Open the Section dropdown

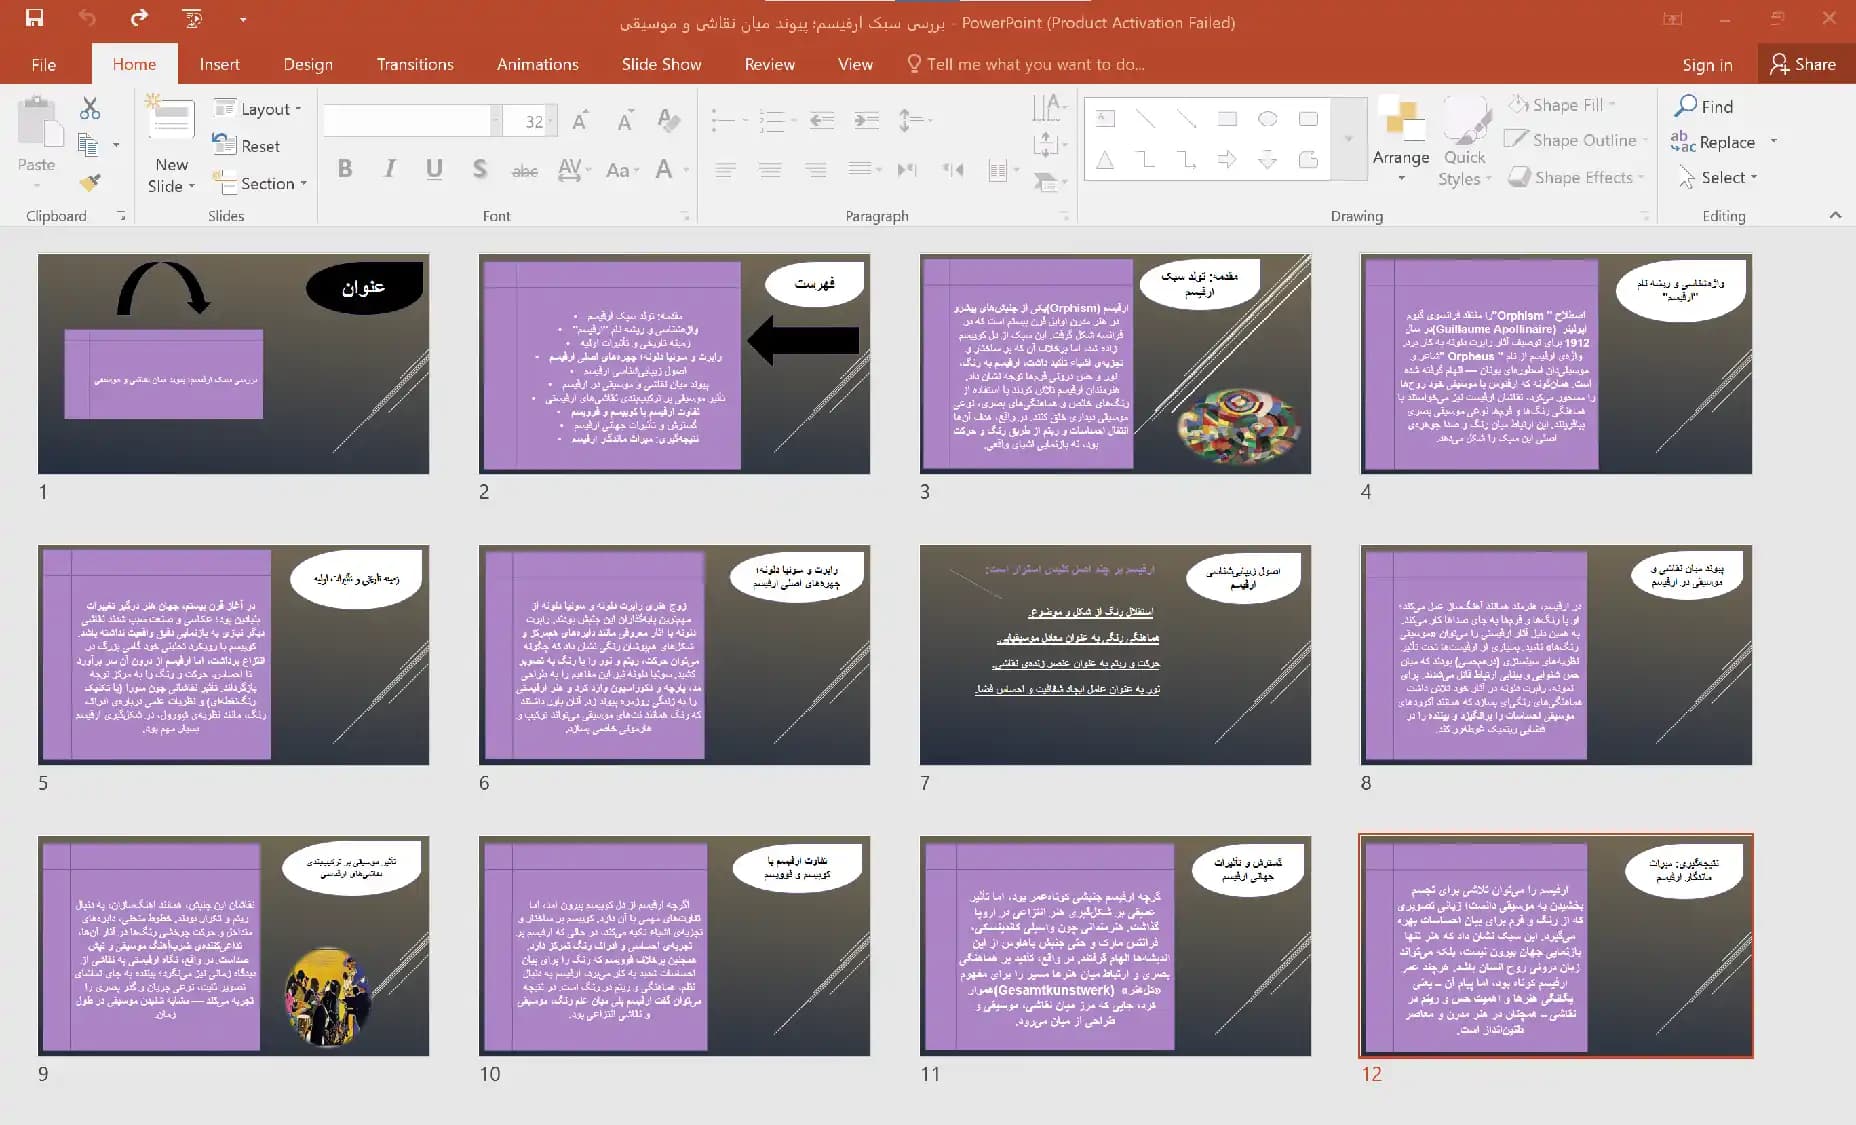click(259, 183)
